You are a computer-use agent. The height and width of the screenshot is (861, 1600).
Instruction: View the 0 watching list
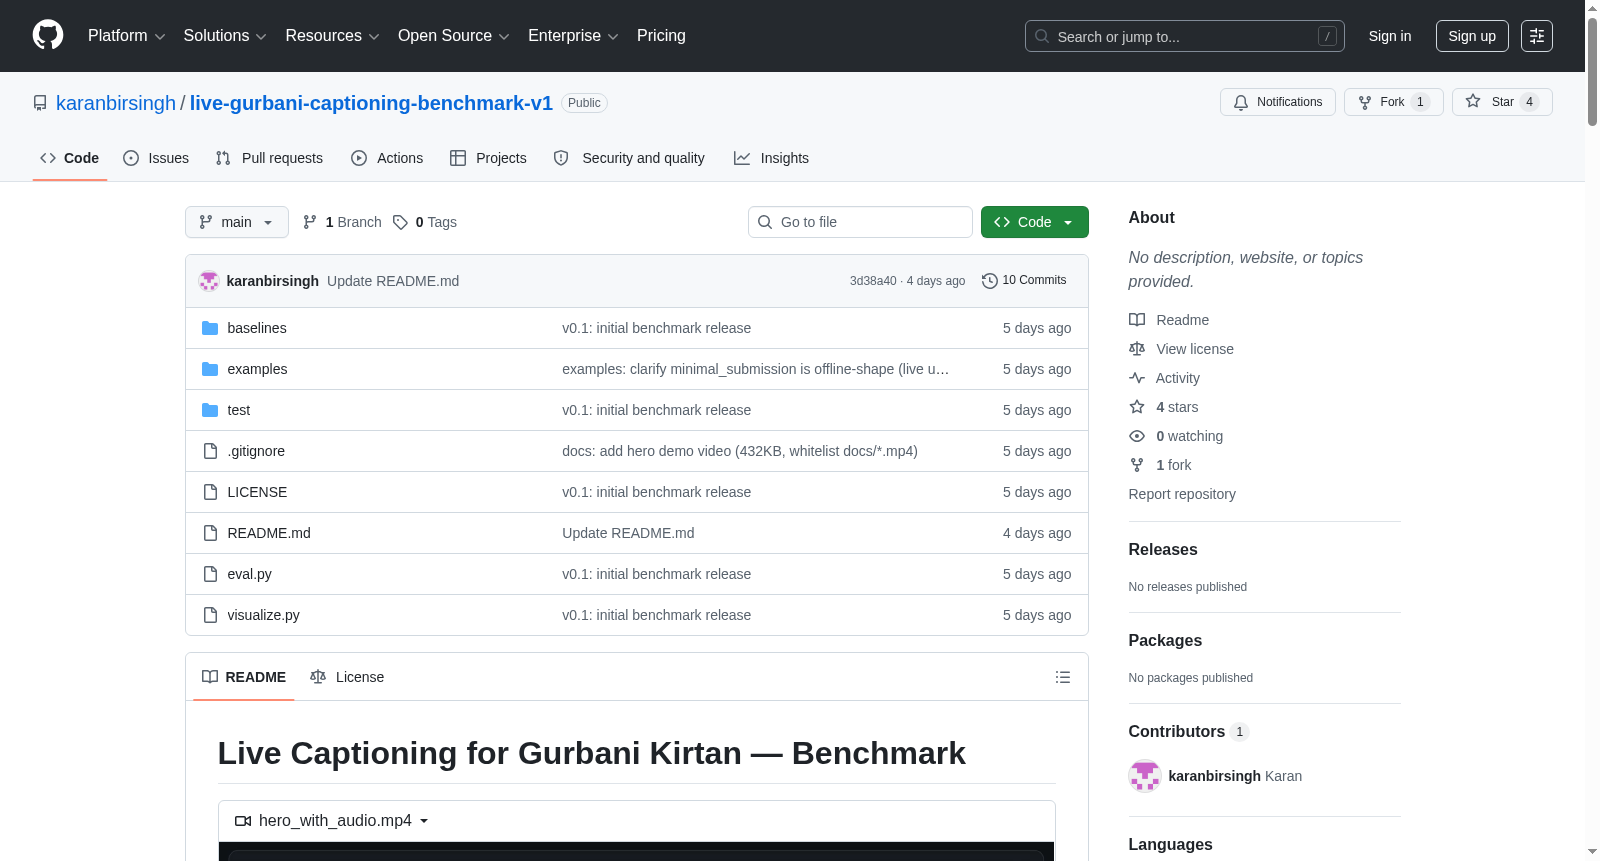pyautogui.click(x=1176, y=436)
